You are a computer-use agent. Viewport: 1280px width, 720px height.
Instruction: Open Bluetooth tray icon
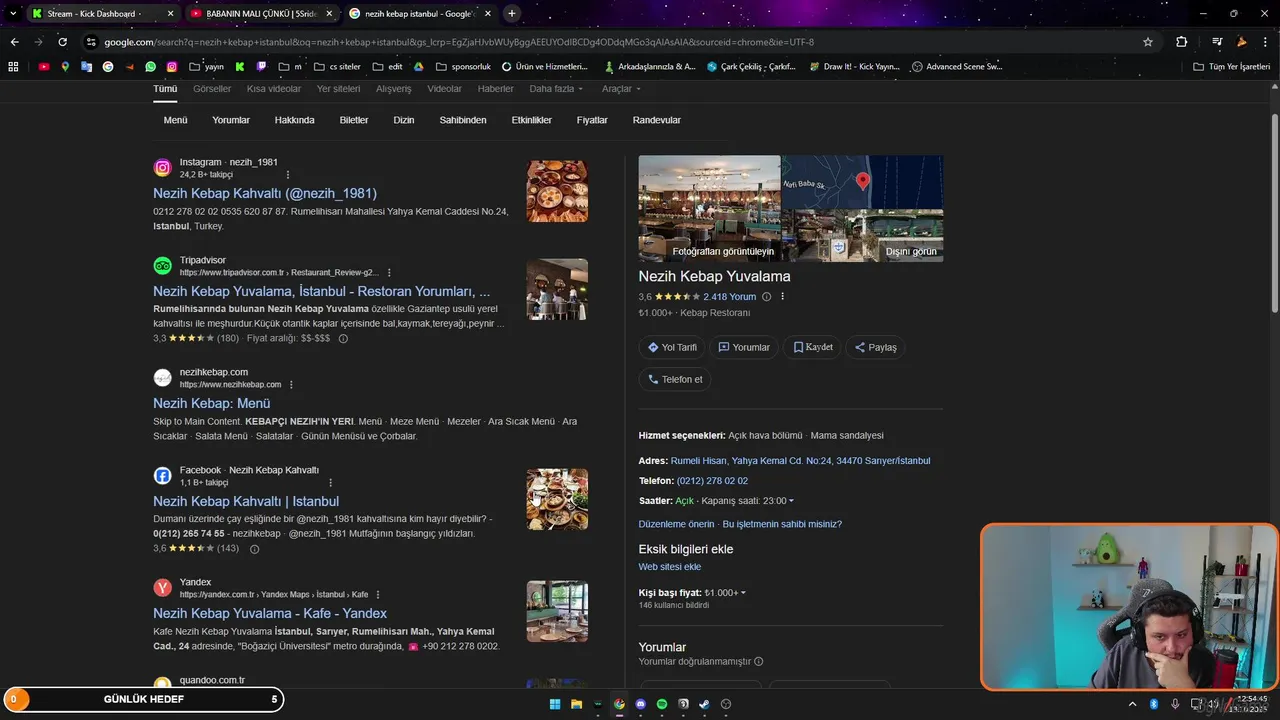tap(1153, 704)
